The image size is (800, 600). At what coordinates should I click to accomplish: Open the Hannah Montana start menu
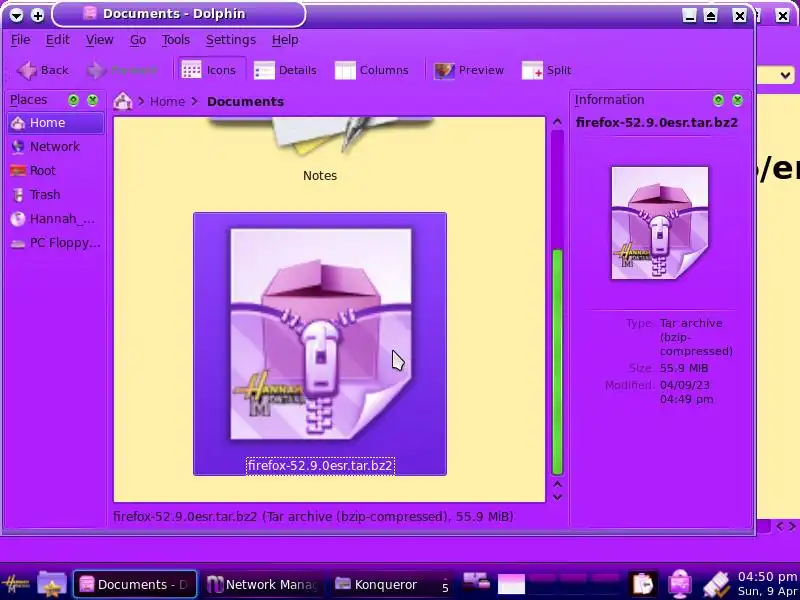click(15, 585)
